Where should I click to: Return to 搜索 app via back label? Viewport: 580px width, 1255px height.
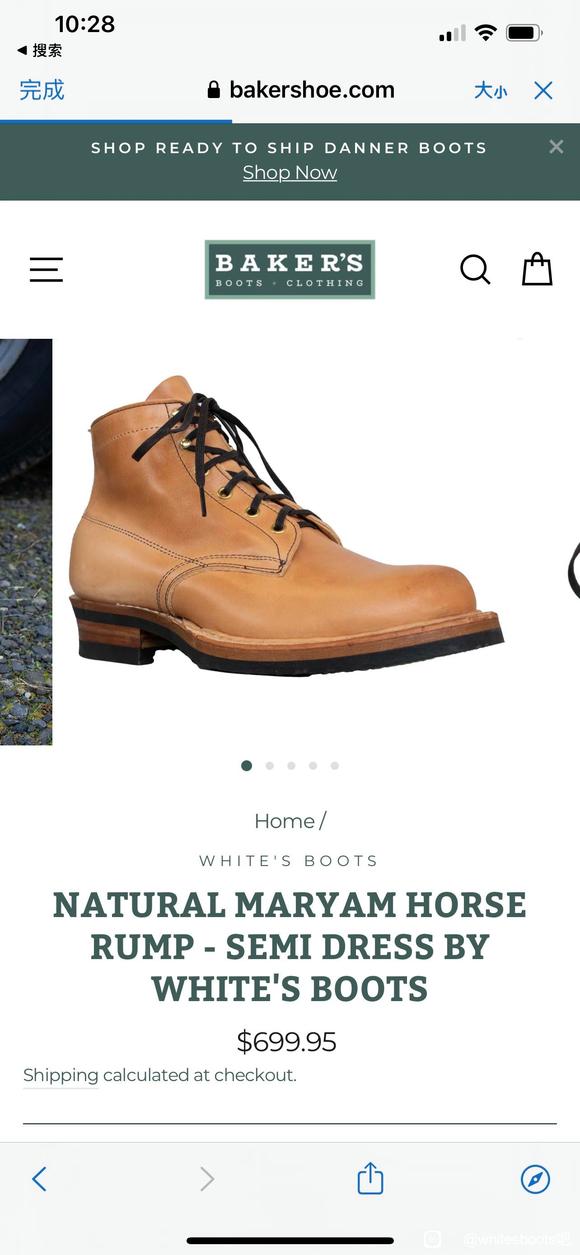pyautogui.click(x=40, y=50)
